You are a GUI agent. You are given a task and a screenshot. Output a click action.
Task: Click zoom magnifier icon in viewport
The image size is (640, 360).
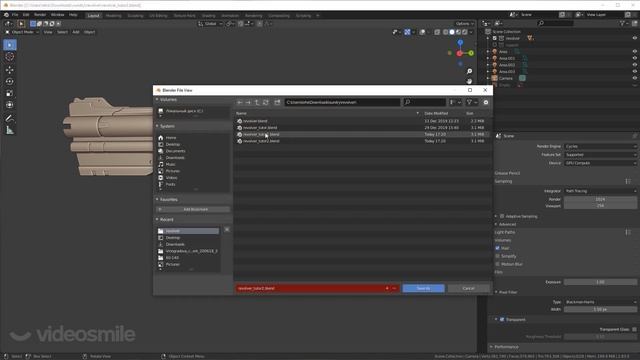click(x=469, y=71)
